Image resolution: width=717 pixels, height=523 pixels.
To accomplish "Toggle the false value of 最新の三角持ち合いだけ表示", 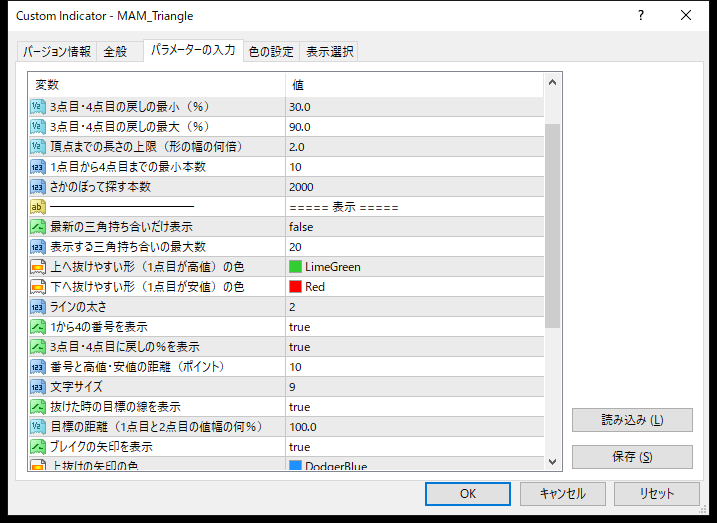I will coord(414,227).
